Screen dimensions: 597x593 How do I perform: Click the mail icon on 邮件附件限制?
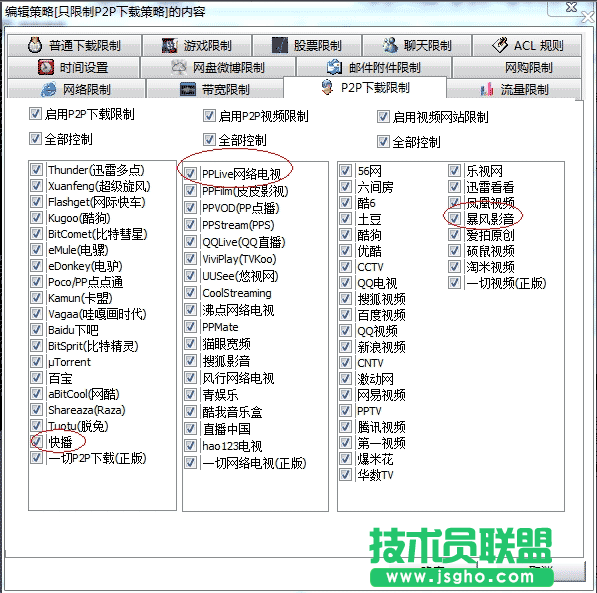(334, 67)
